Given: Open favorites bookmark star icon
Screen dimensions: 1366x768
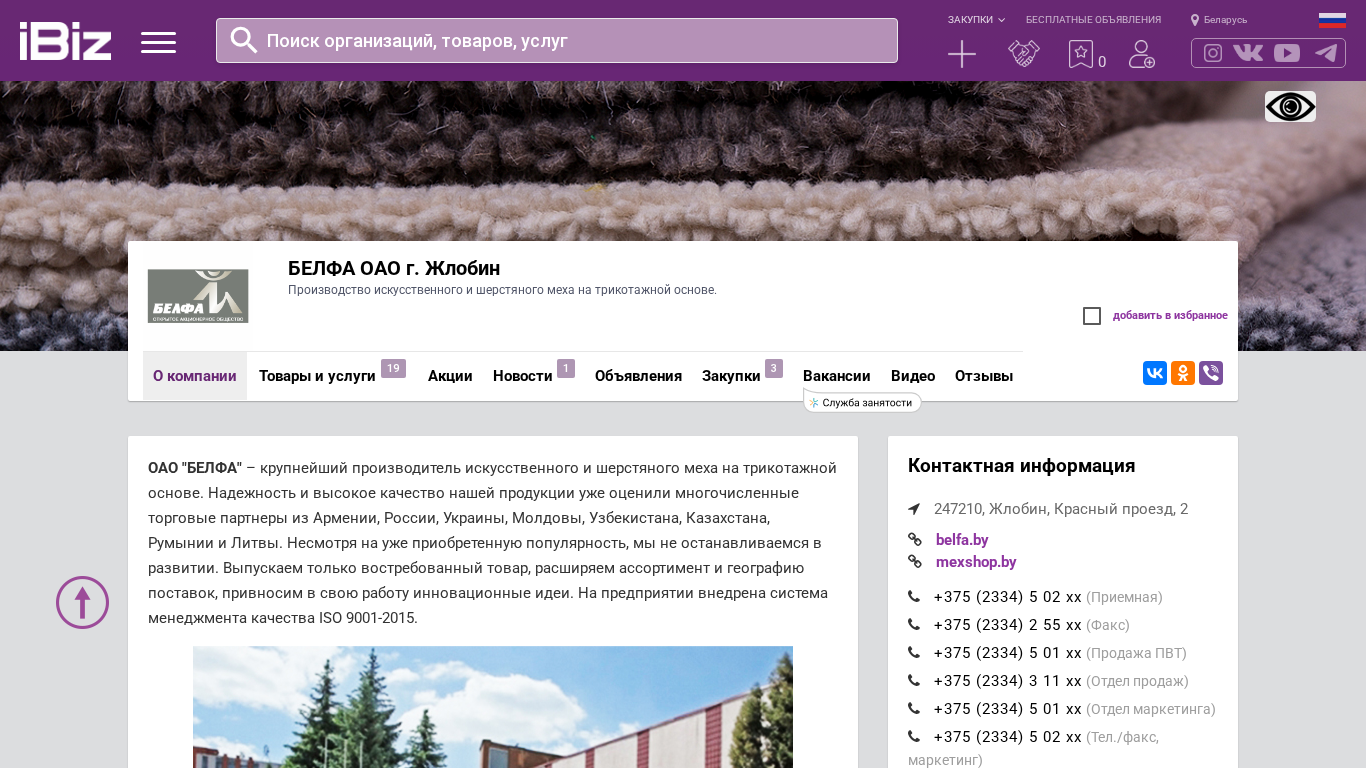Looking at the screenshot, I should pyautogui.click(x=1081, y=54).
